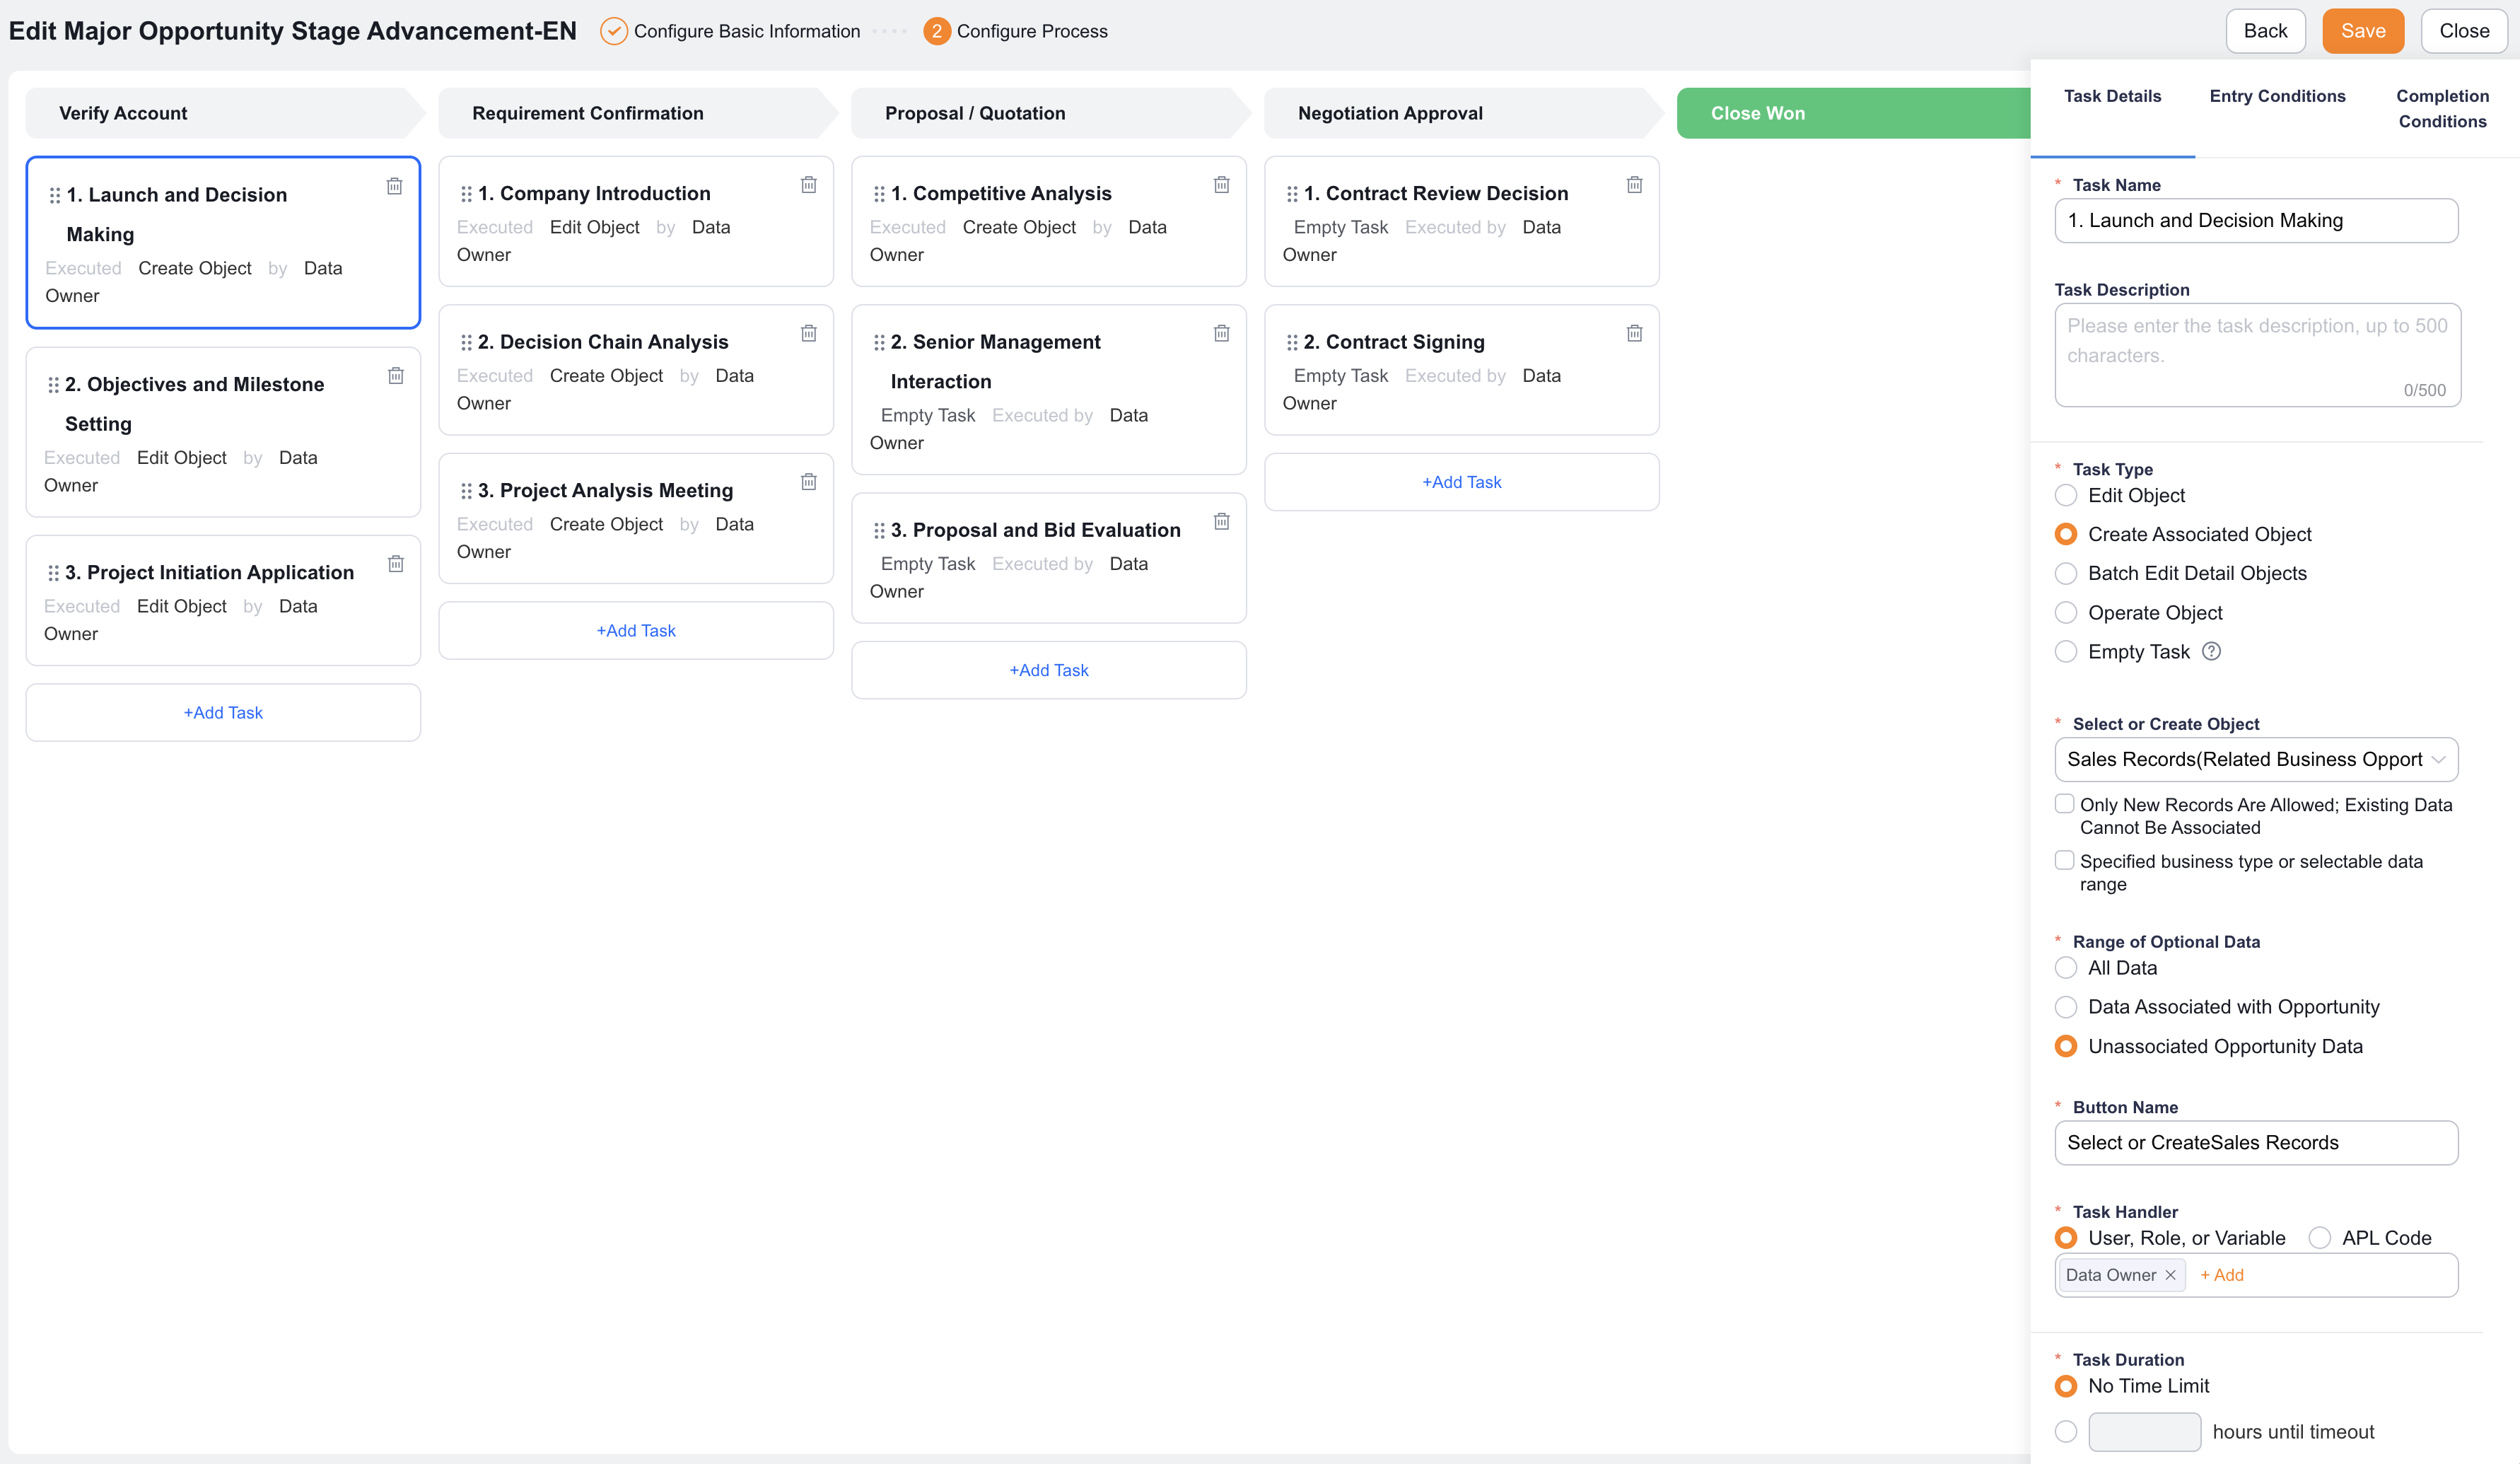Grab drag handle of Company Introduction task
The image size is (2520, 1464).
point(466,194)
